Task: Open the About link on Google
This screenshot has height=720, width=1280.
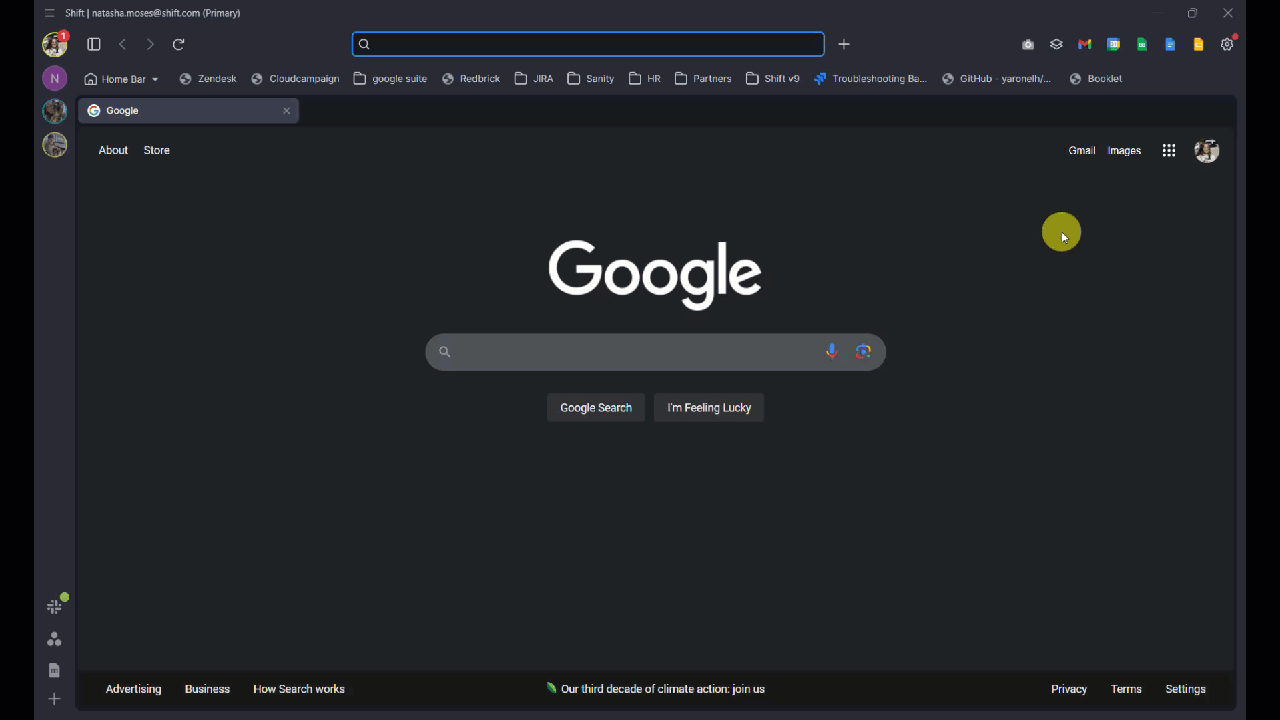Action: (x=113, y=150)
